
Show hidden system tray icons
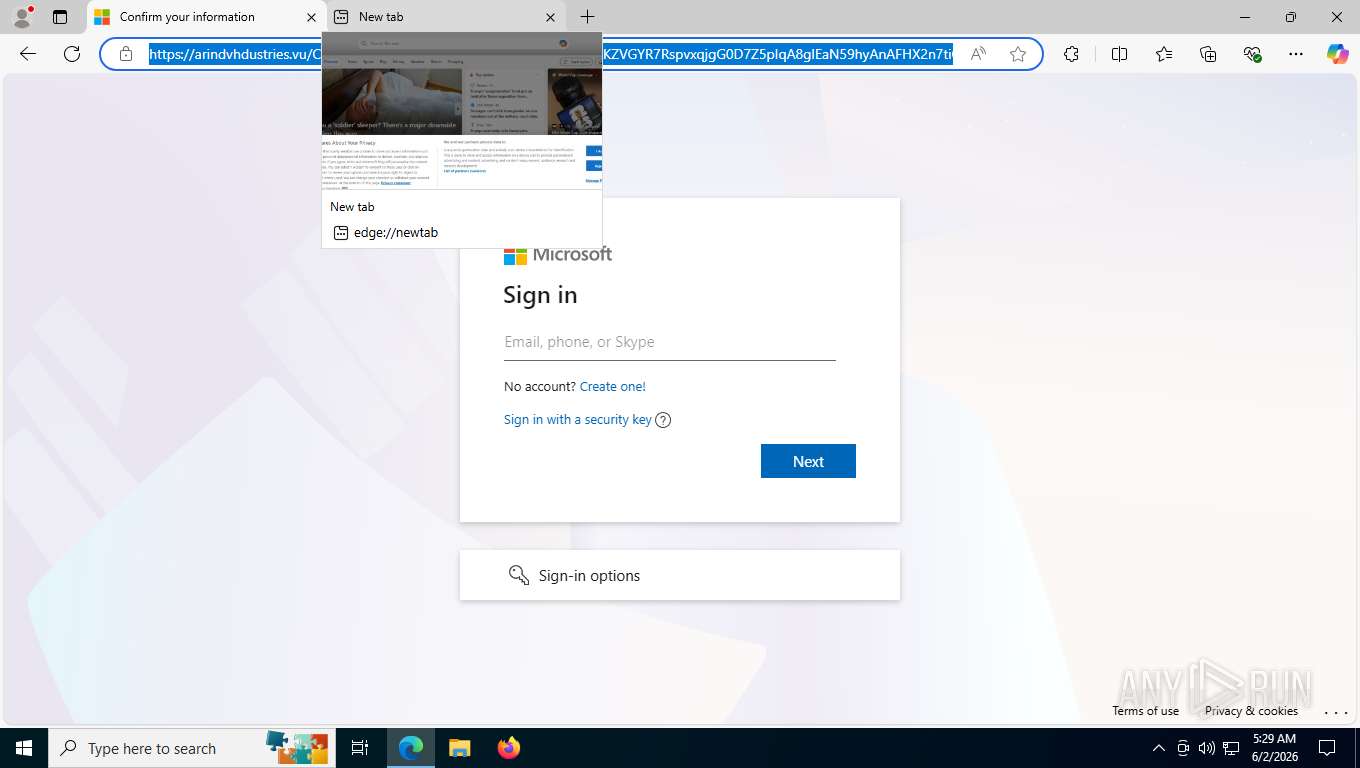[x=1159, y=748]
